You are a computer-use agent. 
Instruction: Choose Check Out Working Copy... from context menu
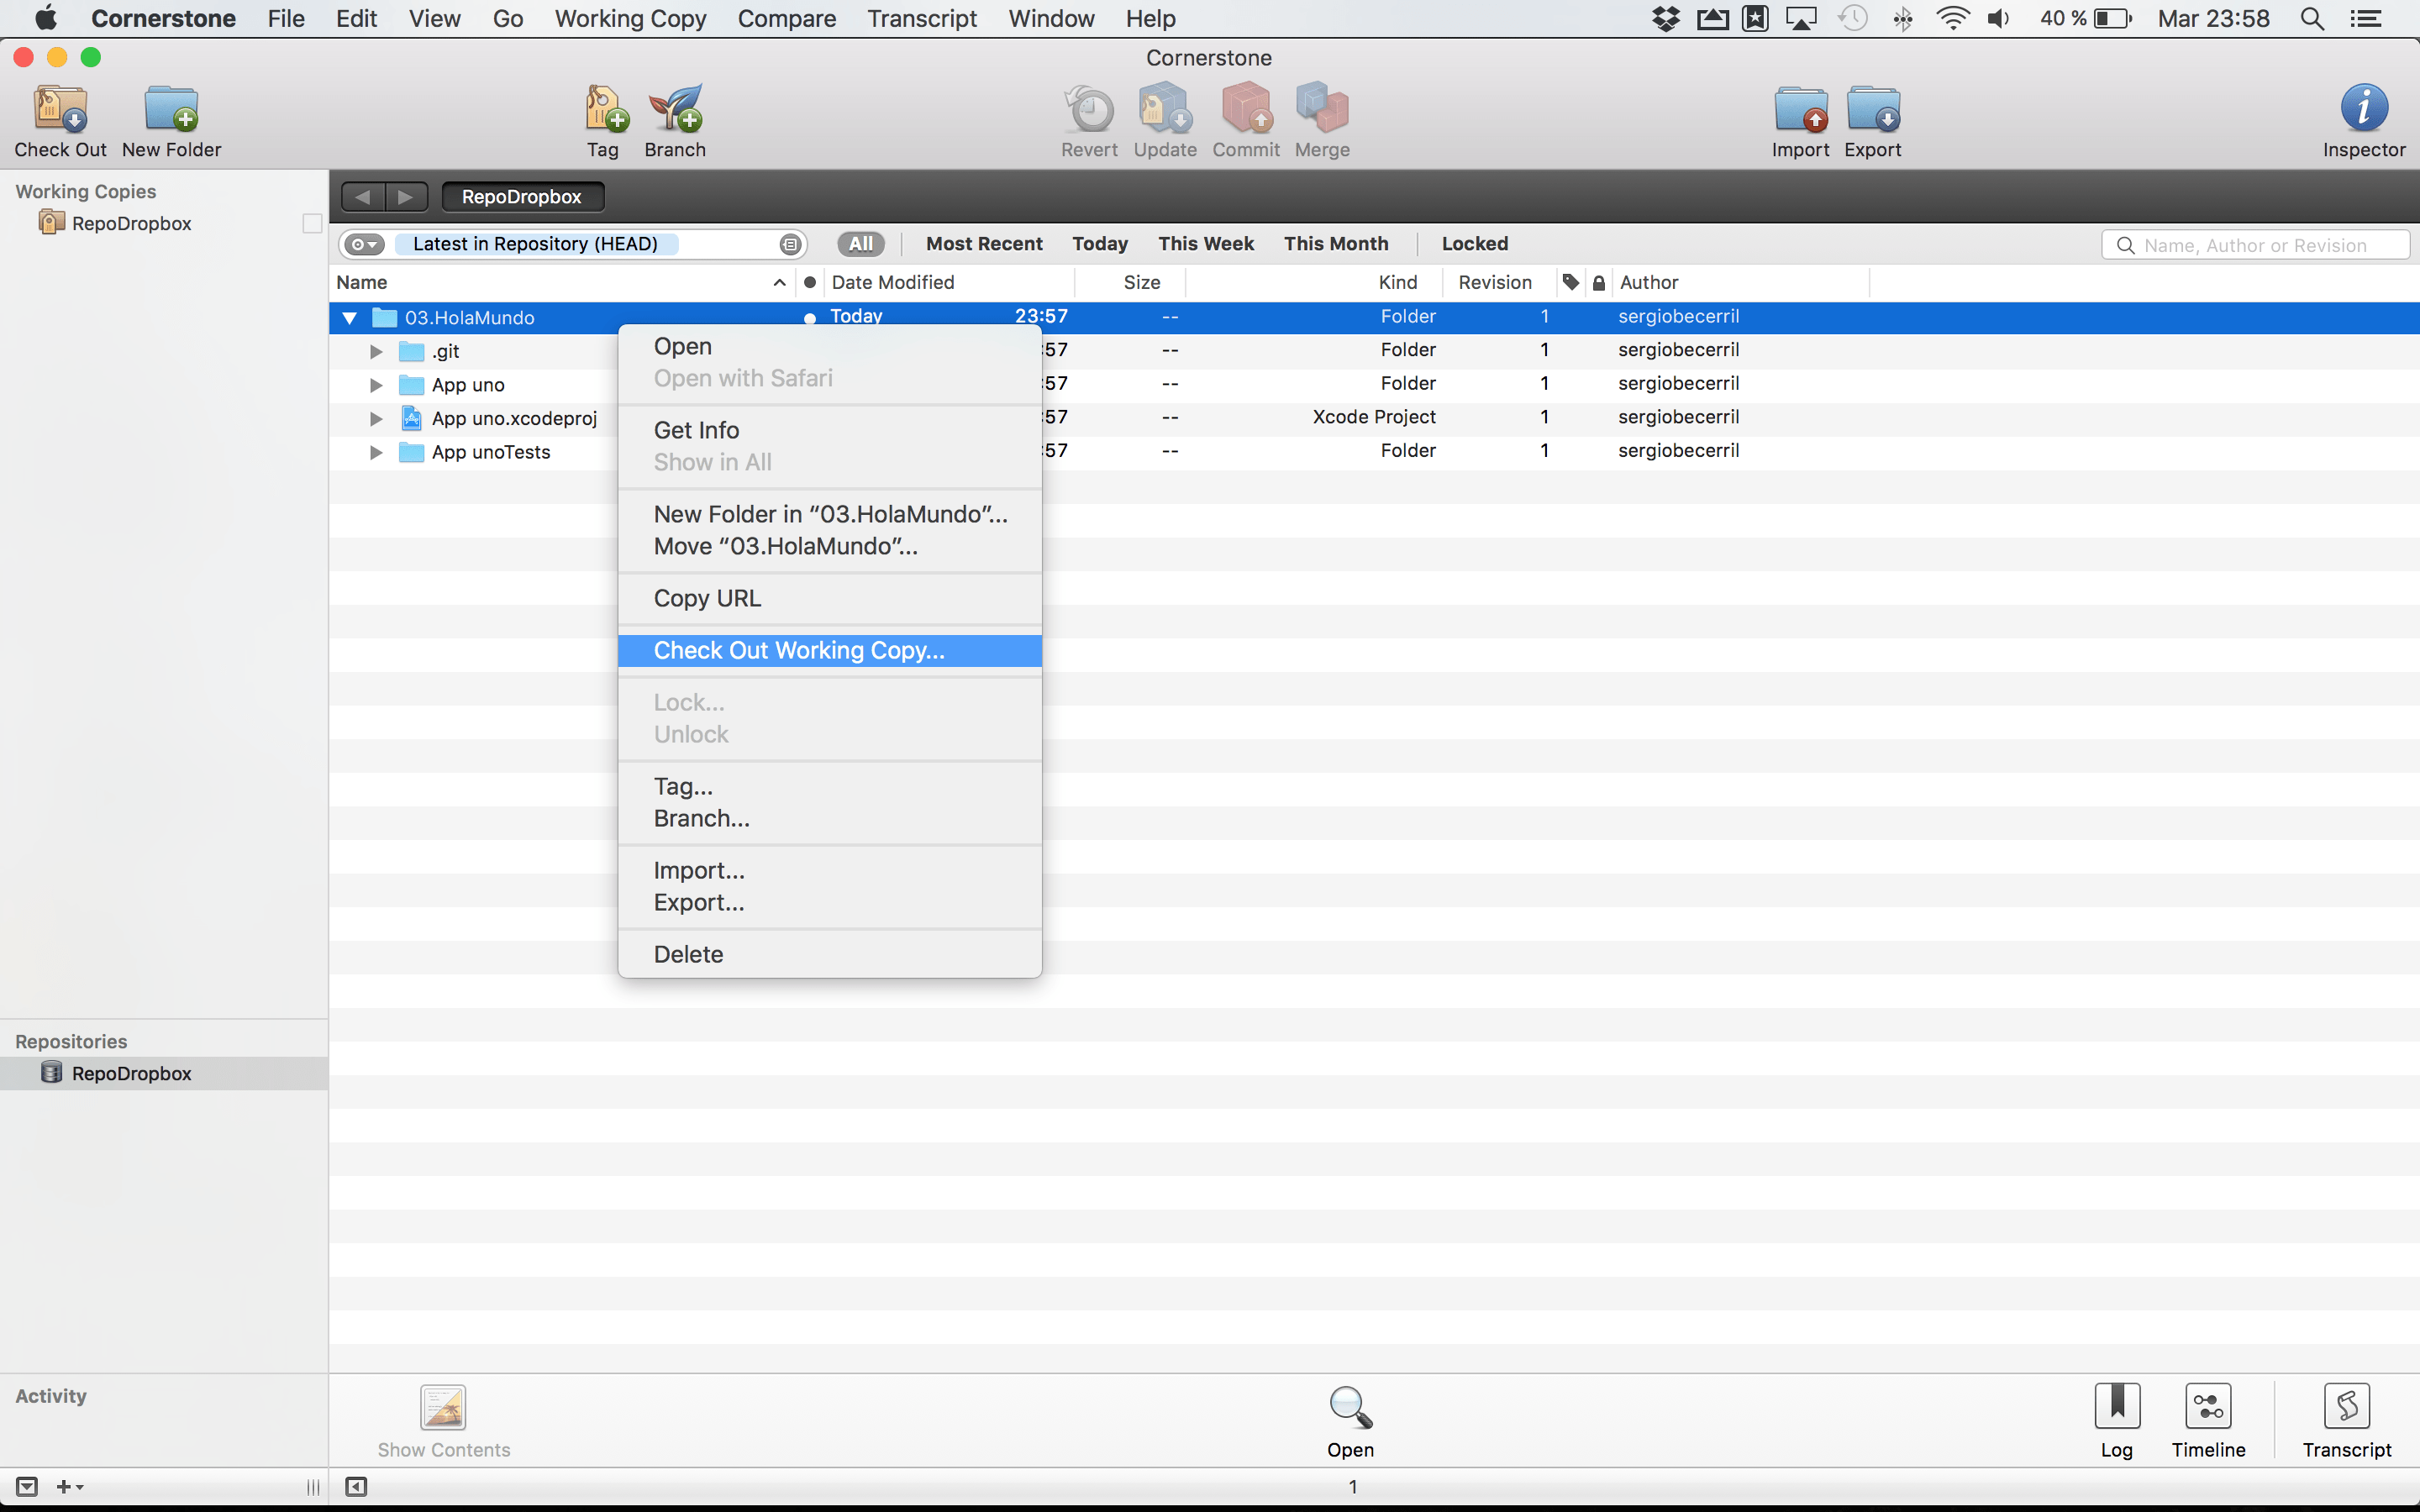830,650
